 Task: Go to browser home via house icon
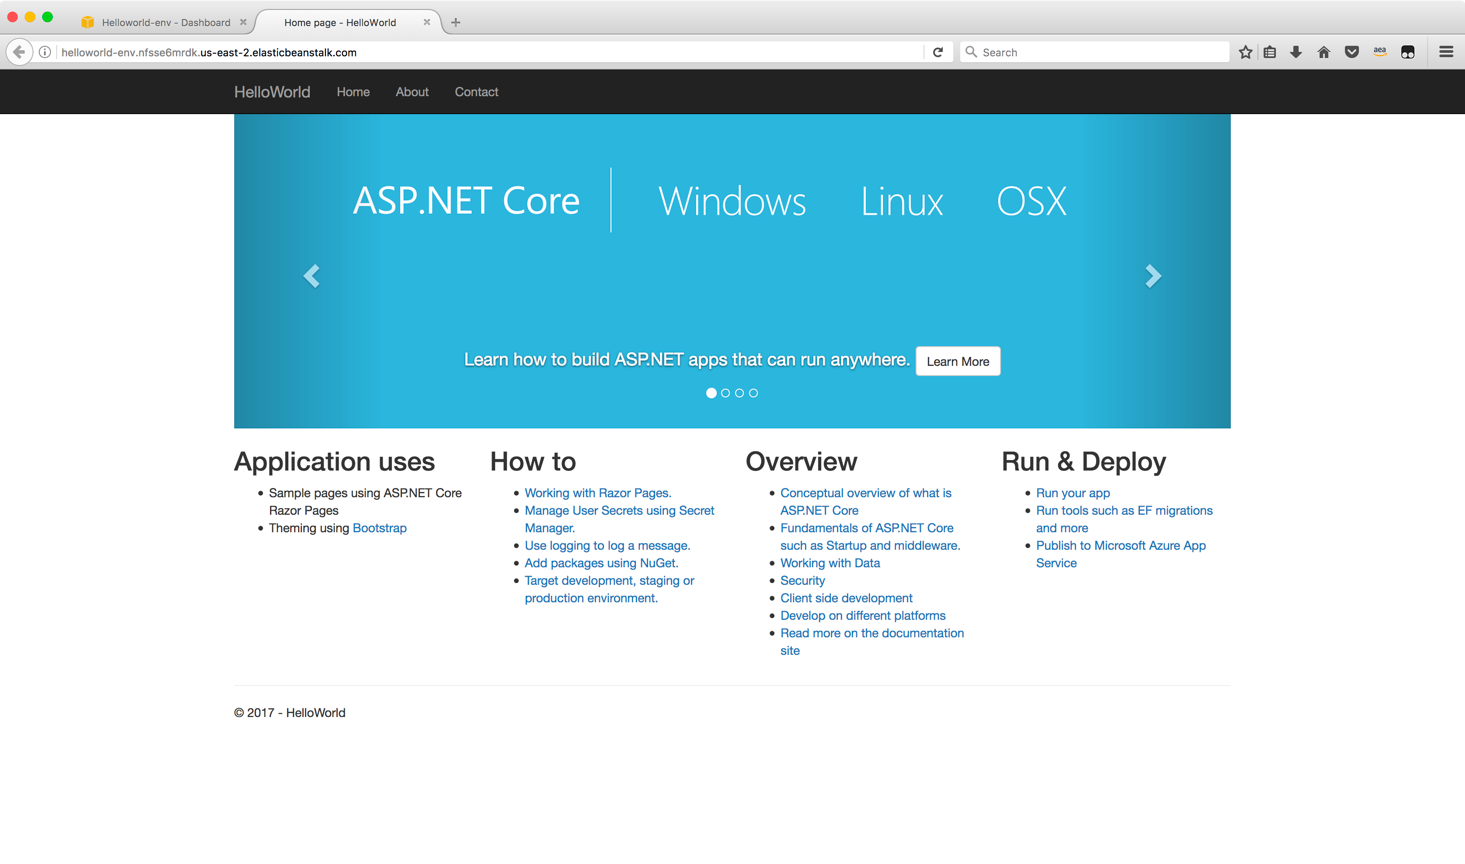point(1324,52)
